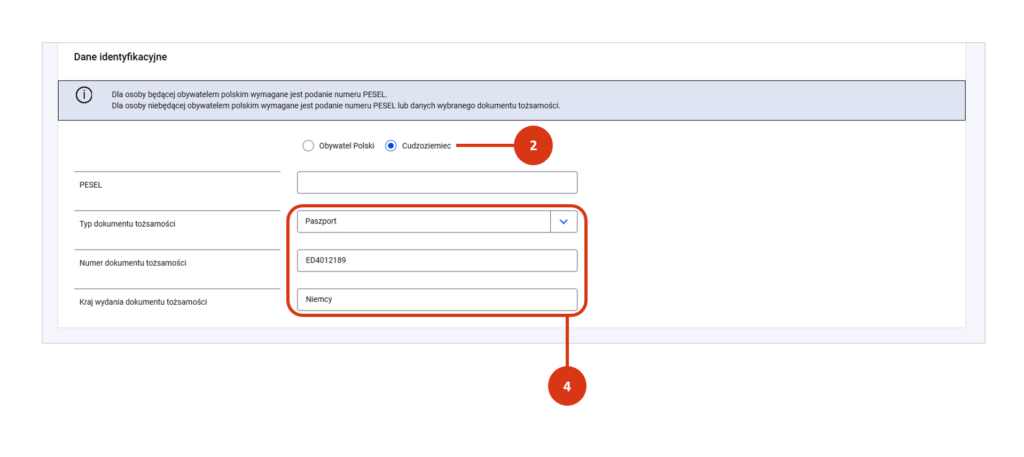Focus the empty PESEL input field
Viewport: 1024px width, 457px height.
click(437, 183)
